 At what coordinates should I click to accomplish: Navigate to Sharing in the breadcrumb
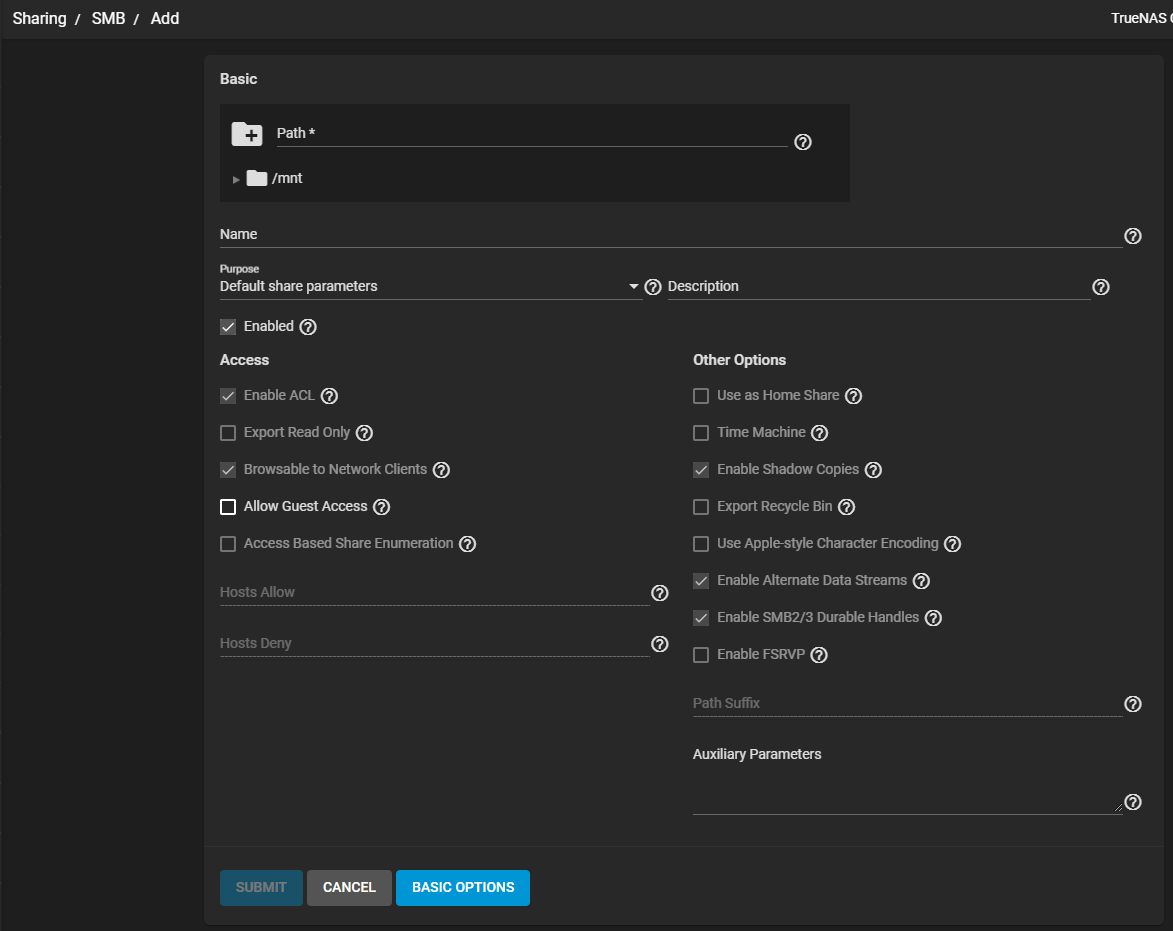tap(39, 18)
